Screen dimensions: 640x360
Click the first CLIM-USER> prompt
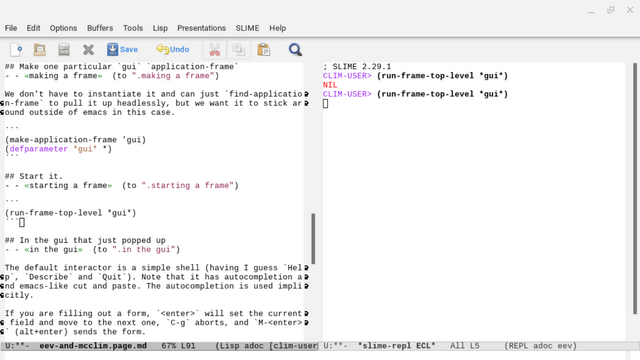pyautogui.click(x=347, y=76)
